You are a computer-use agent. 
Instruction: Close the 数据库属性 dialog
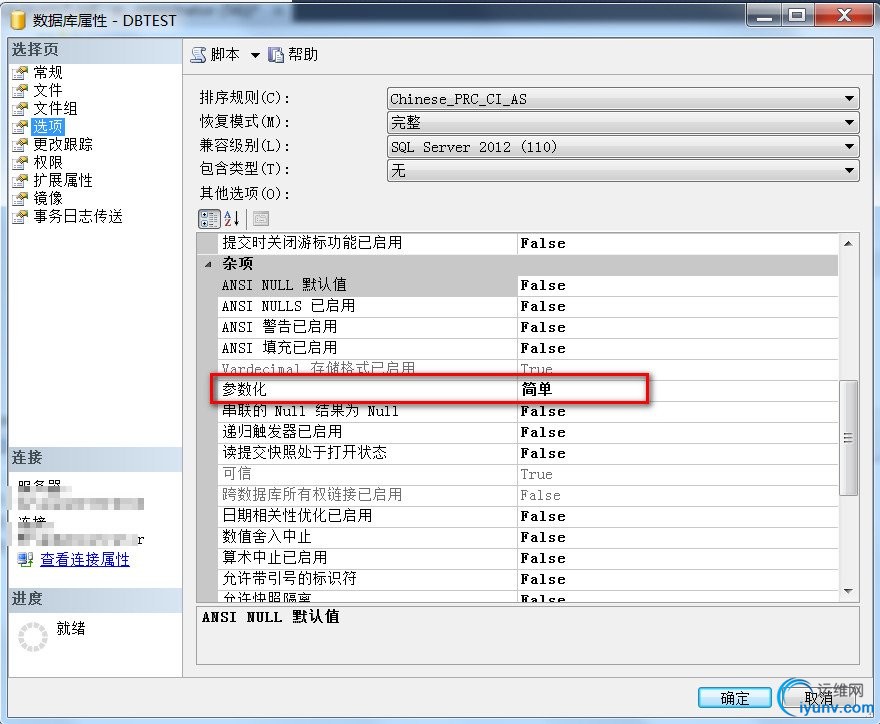844,15
